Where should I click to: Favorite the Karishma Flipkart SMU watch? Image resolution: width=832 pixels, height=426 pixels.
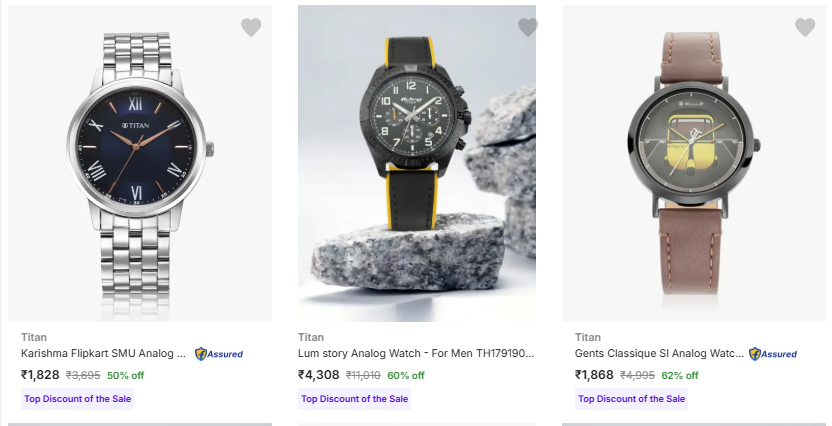coord(251,28)
